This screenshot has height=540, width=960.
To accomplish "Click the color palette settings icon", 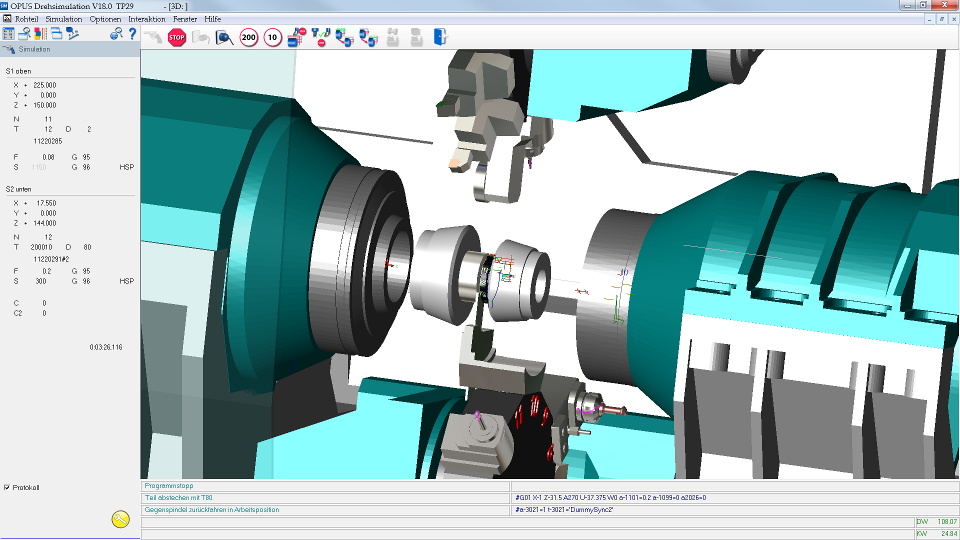I will click(40, 34).
